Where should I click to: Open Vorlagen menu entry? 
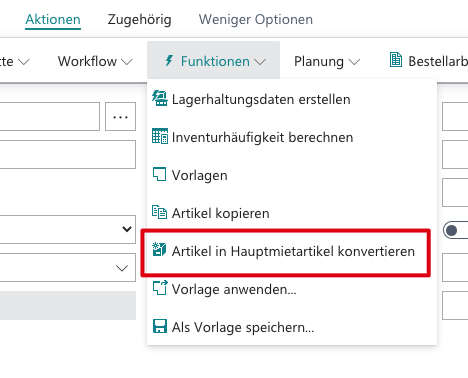(x=199, y=175)
